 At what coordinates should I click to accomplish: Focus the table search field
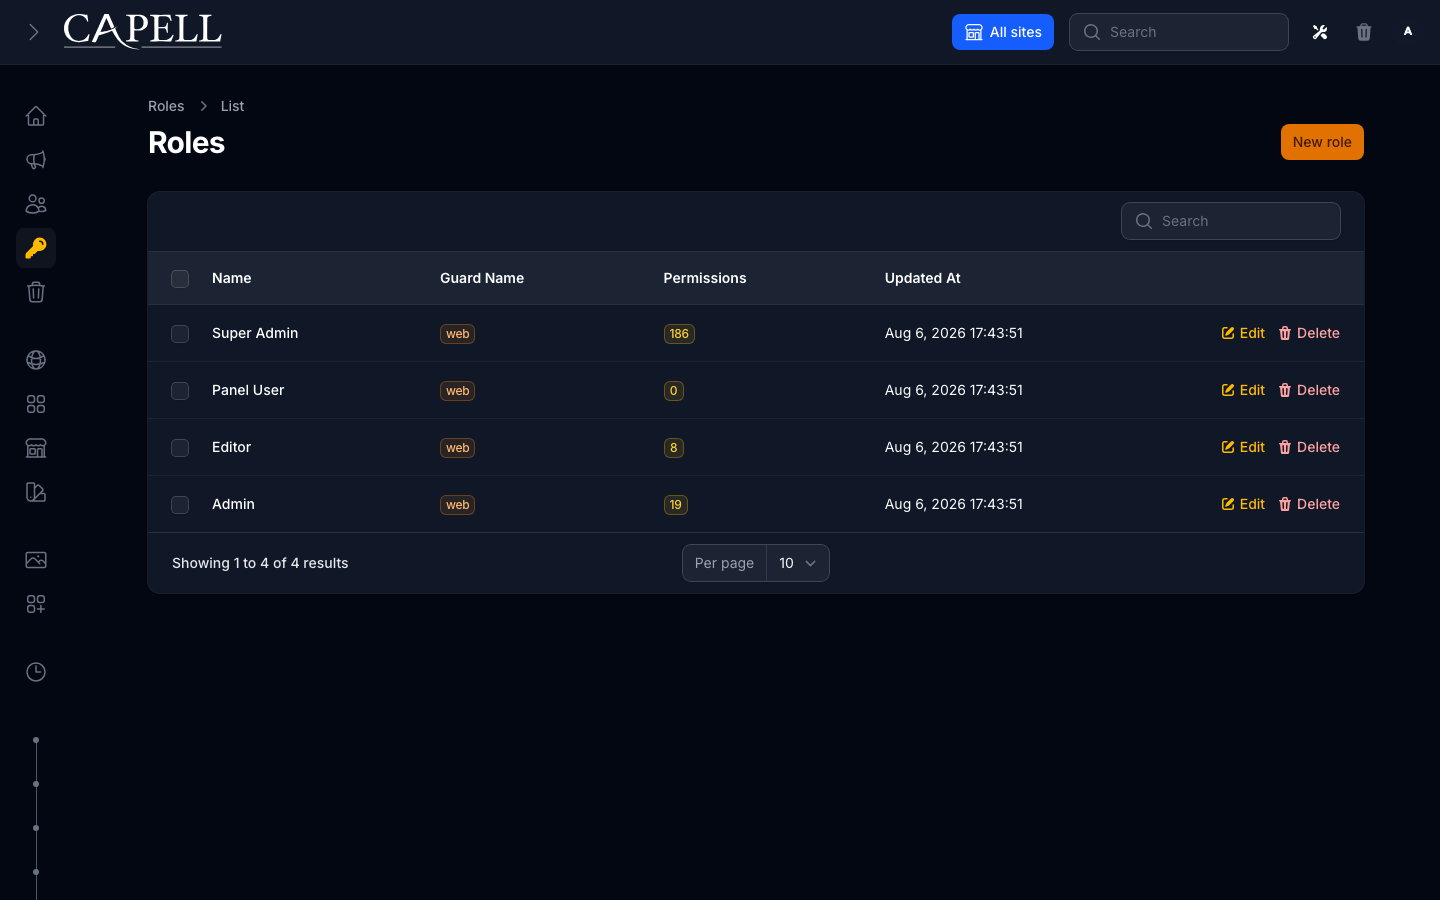click(x=1231, y=221)
